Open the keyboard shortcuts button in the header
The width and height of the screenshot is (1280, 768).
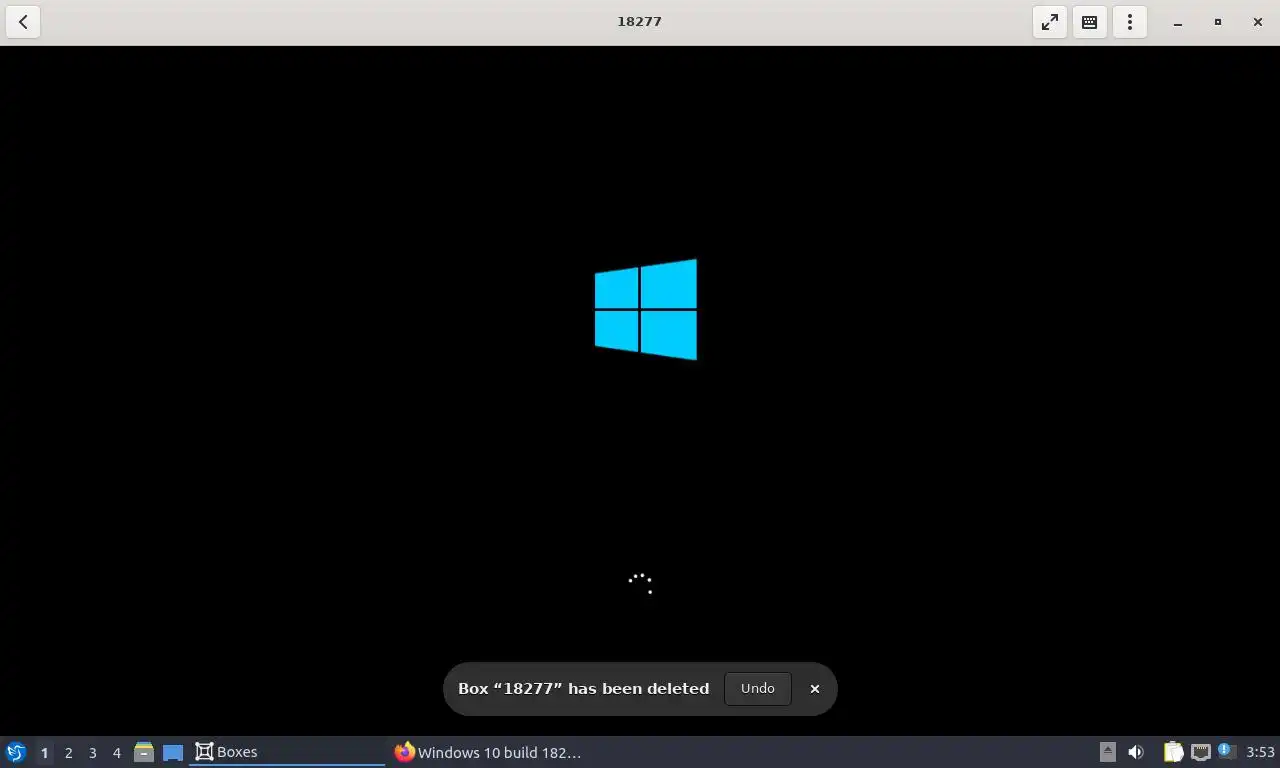click(x=1090, y=22)
